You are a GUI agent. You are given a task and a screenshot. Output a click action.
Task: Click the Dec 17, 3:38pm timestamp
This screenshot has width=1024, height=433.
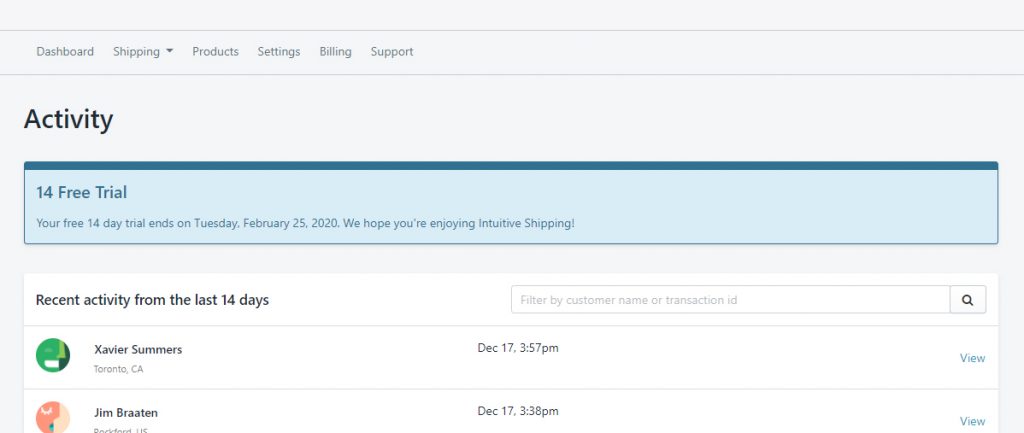pos(518,411)
